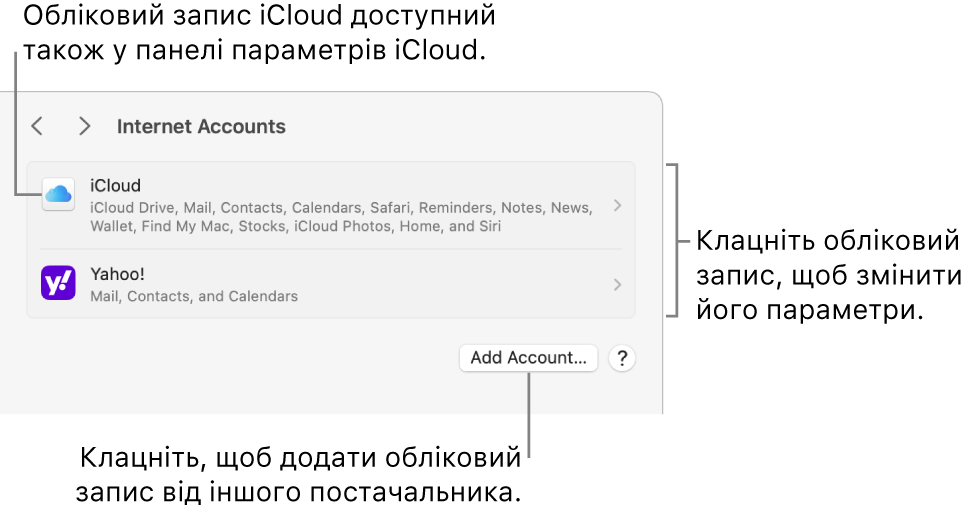The width and height of the screenshot is (968, 513).
Task: Open help with the question mark button
Action: [x=622, y=358]
